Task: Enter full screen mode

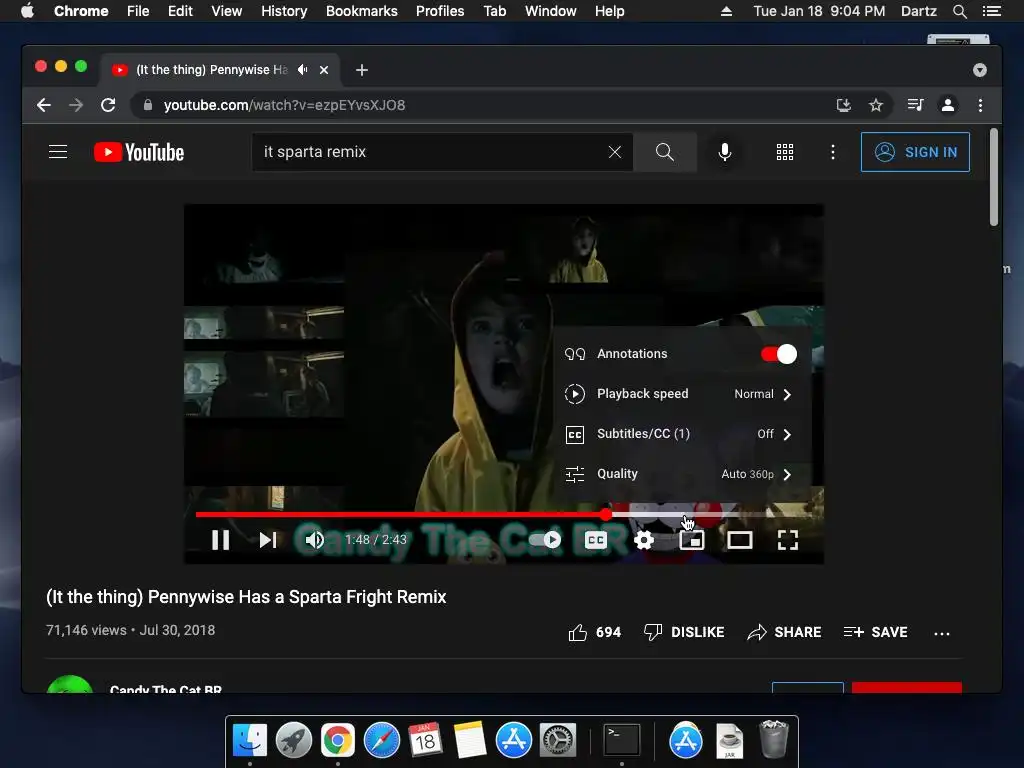Action: pos(788,540)
